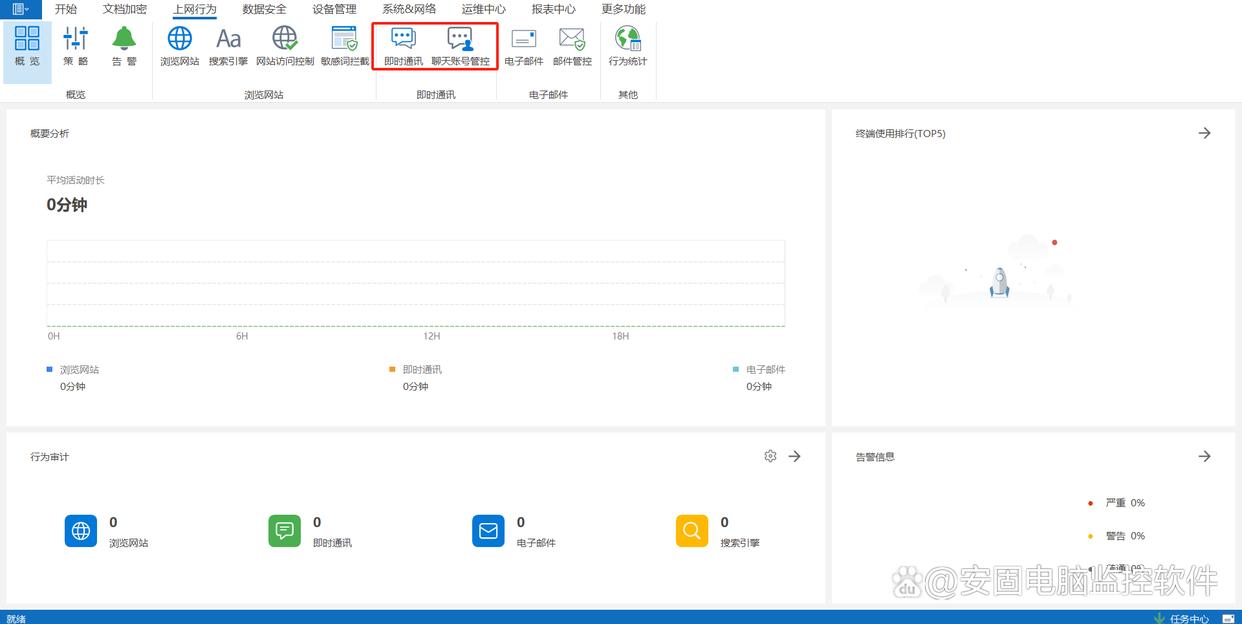This screenshot has width=1242, height=624.
Task: Open 行为审计 settings gear icon
Action: pos(770,456)
